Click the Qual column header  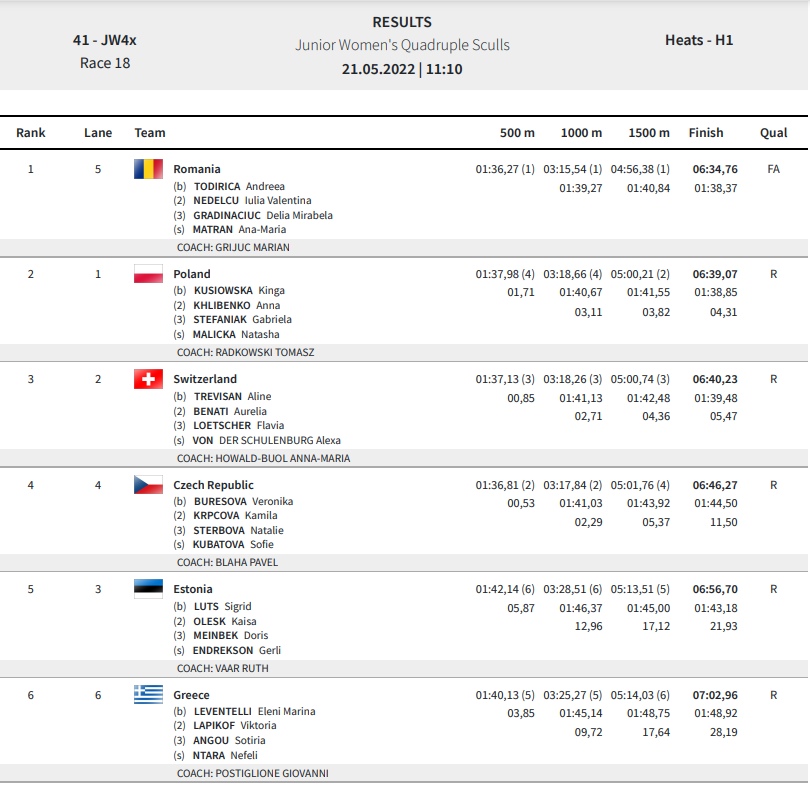pyautogui.click(x=773, y=133)
